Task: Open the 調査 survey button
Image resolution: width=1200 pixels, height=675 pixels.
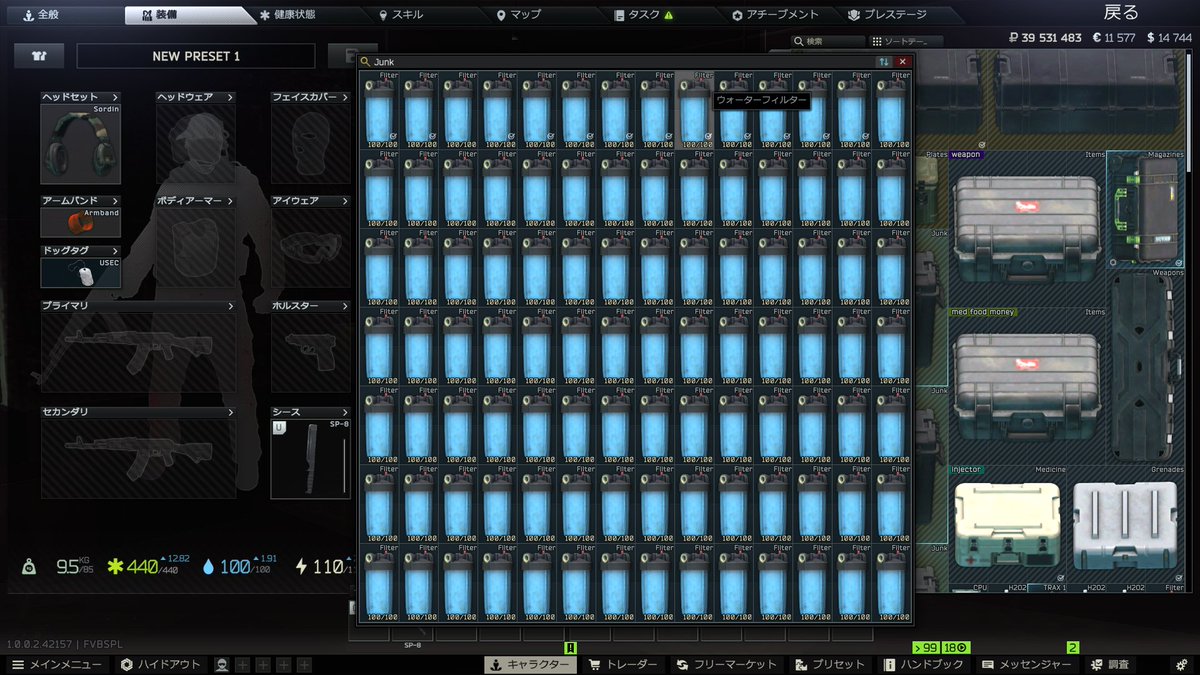Action: pyautogui.click(x=1110, y=664)
